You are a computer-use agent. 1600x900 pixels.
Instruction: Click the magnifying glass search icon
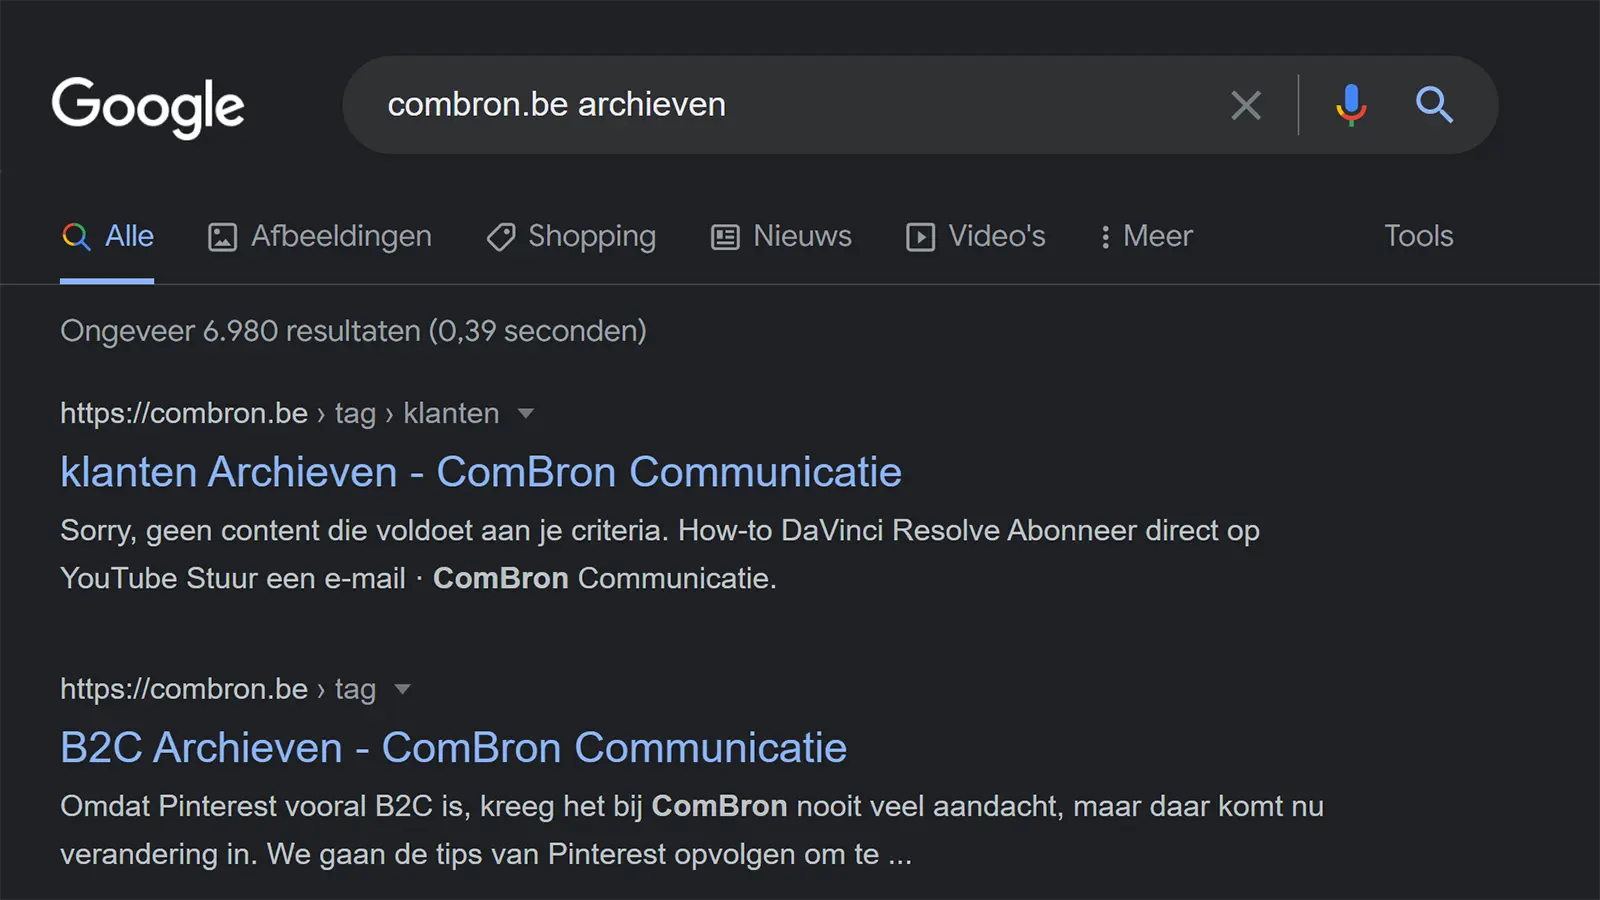[x=1434, y=105]
